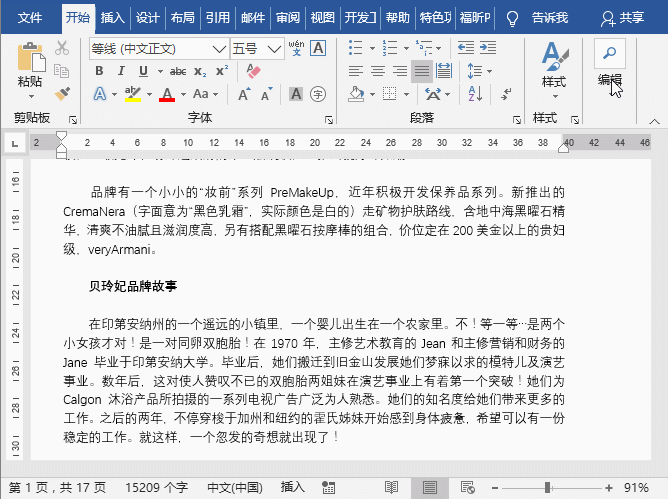Apply numbered list
Screen dimensions: 668x499
tap(390, 48)
